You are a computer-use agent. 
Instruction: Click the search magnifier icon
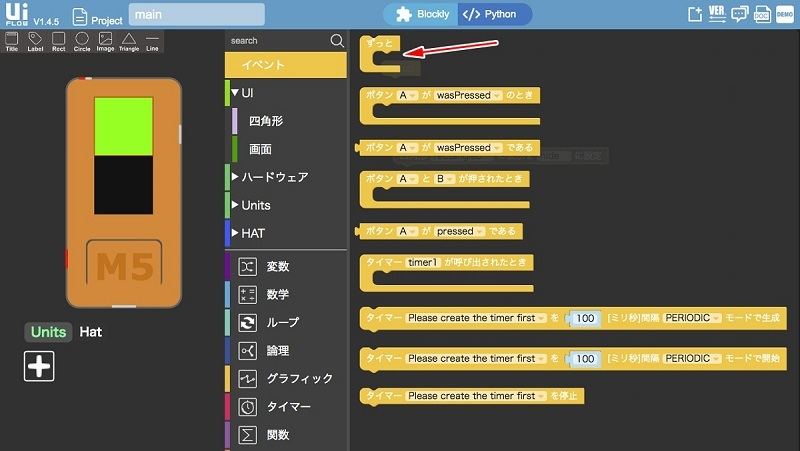(x=337, y=41)
